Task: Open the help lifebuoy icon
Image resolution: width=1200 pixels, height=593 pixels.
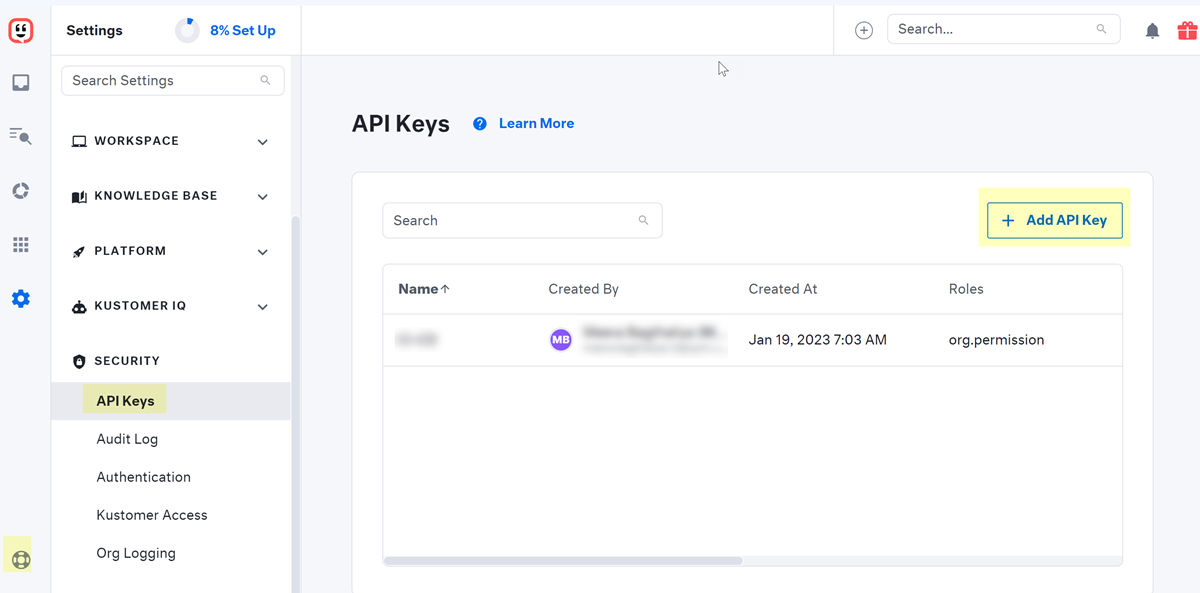Action: tap(21, 559)
